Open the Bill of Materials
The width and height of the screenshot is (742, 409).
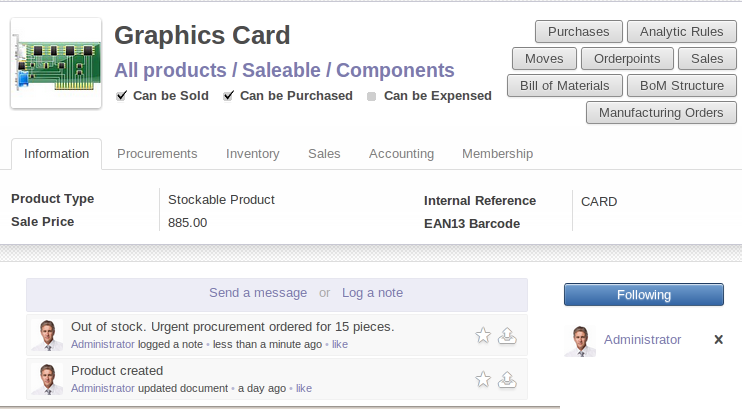pos(565,86)
